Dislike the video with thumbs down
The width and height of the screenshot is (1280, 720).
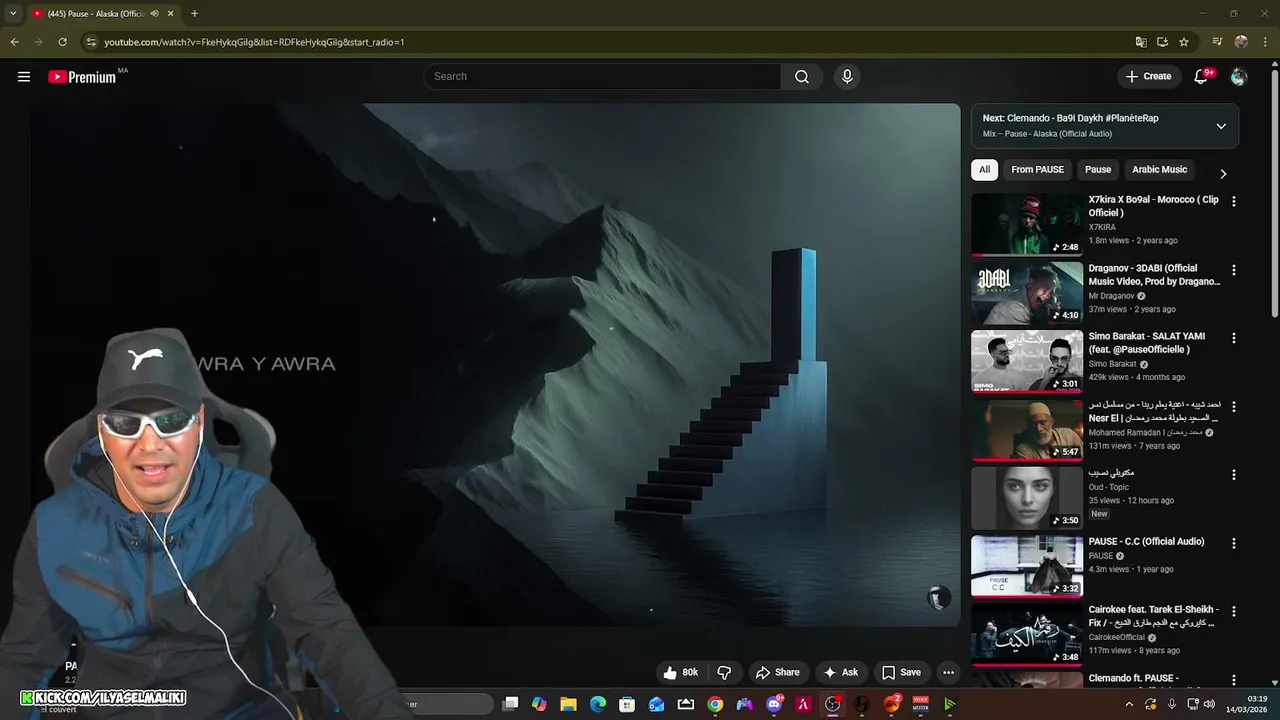point(725,673)
